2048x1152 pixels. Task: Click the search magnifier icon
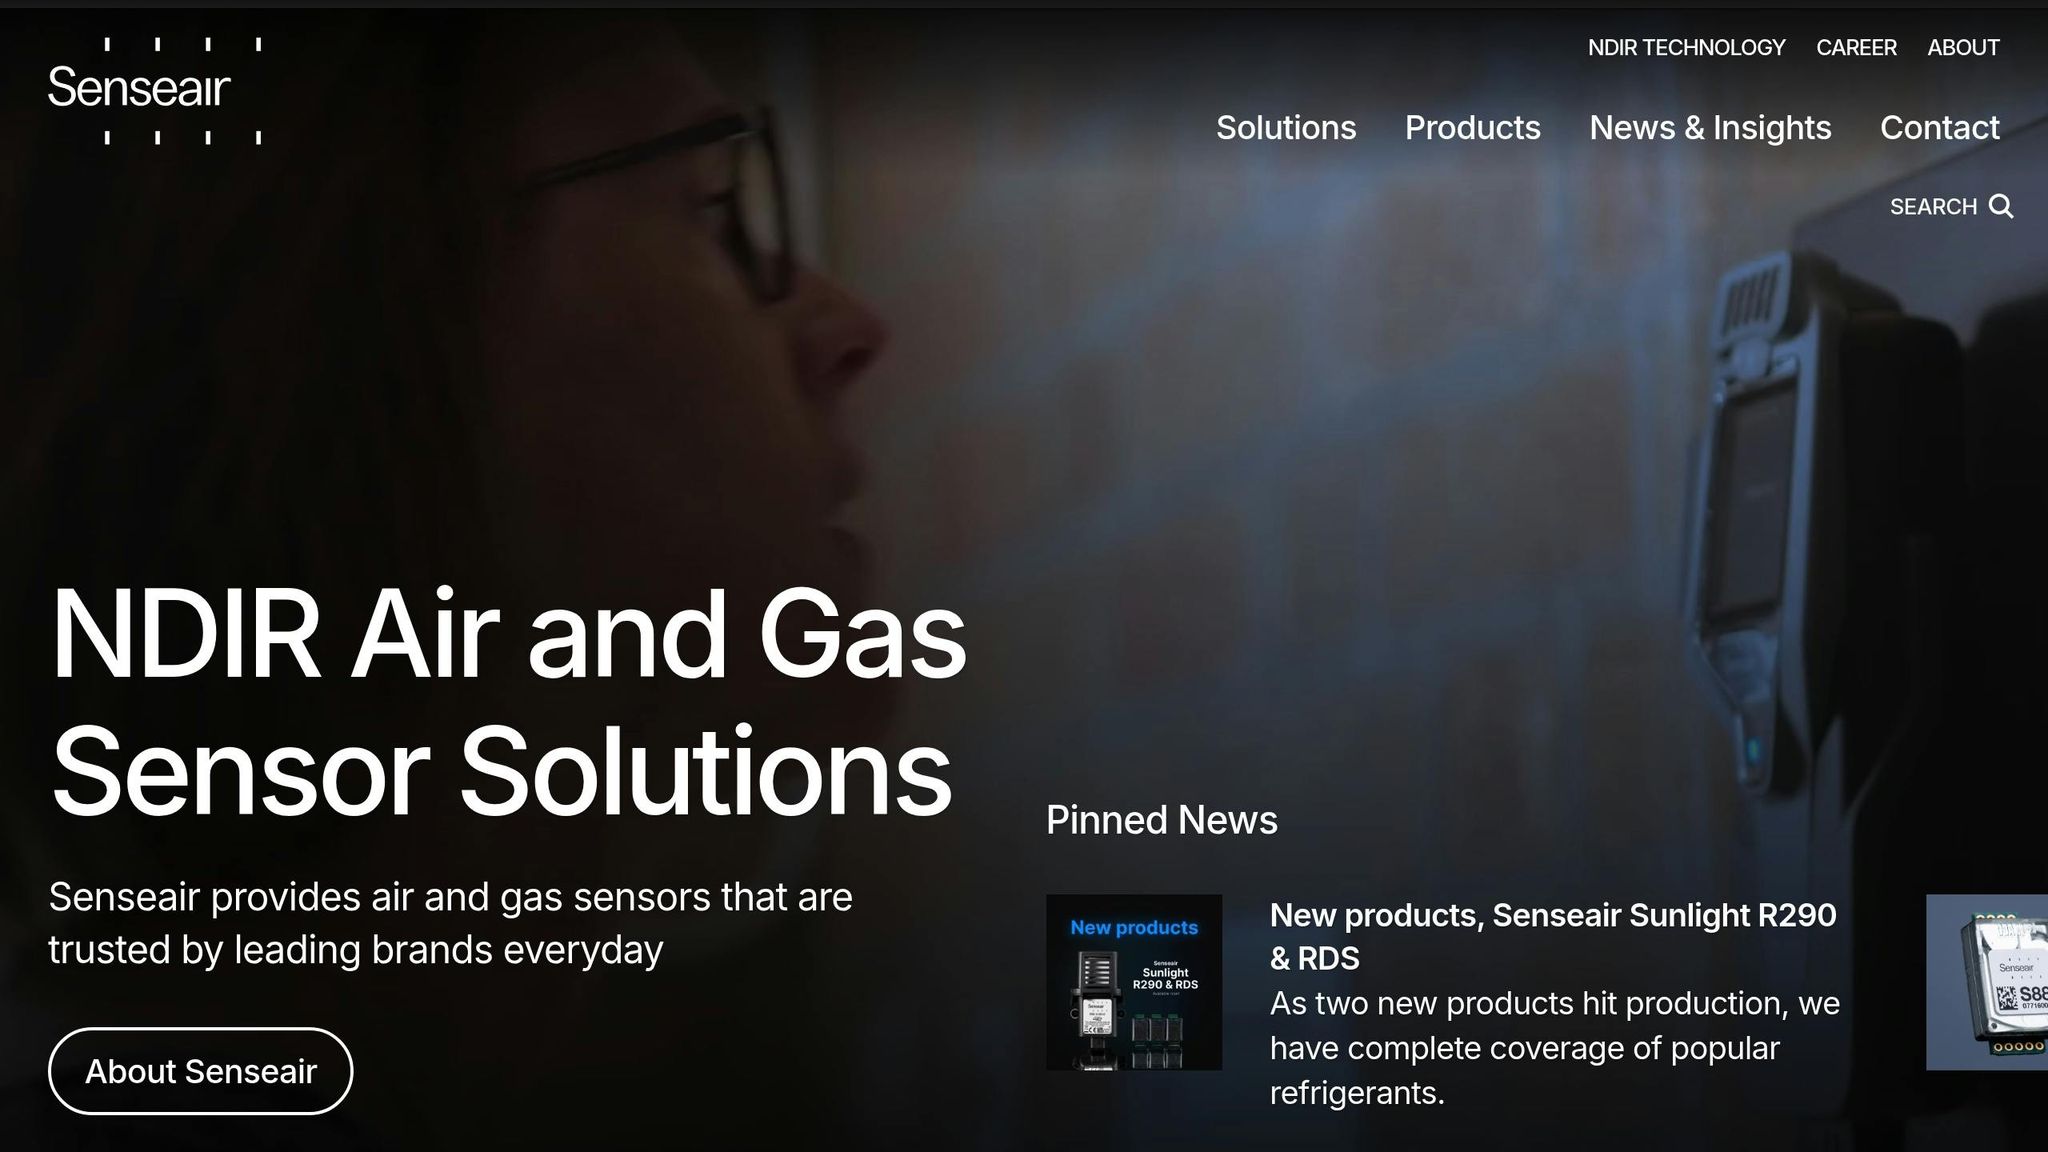(x=2001, y=207)
